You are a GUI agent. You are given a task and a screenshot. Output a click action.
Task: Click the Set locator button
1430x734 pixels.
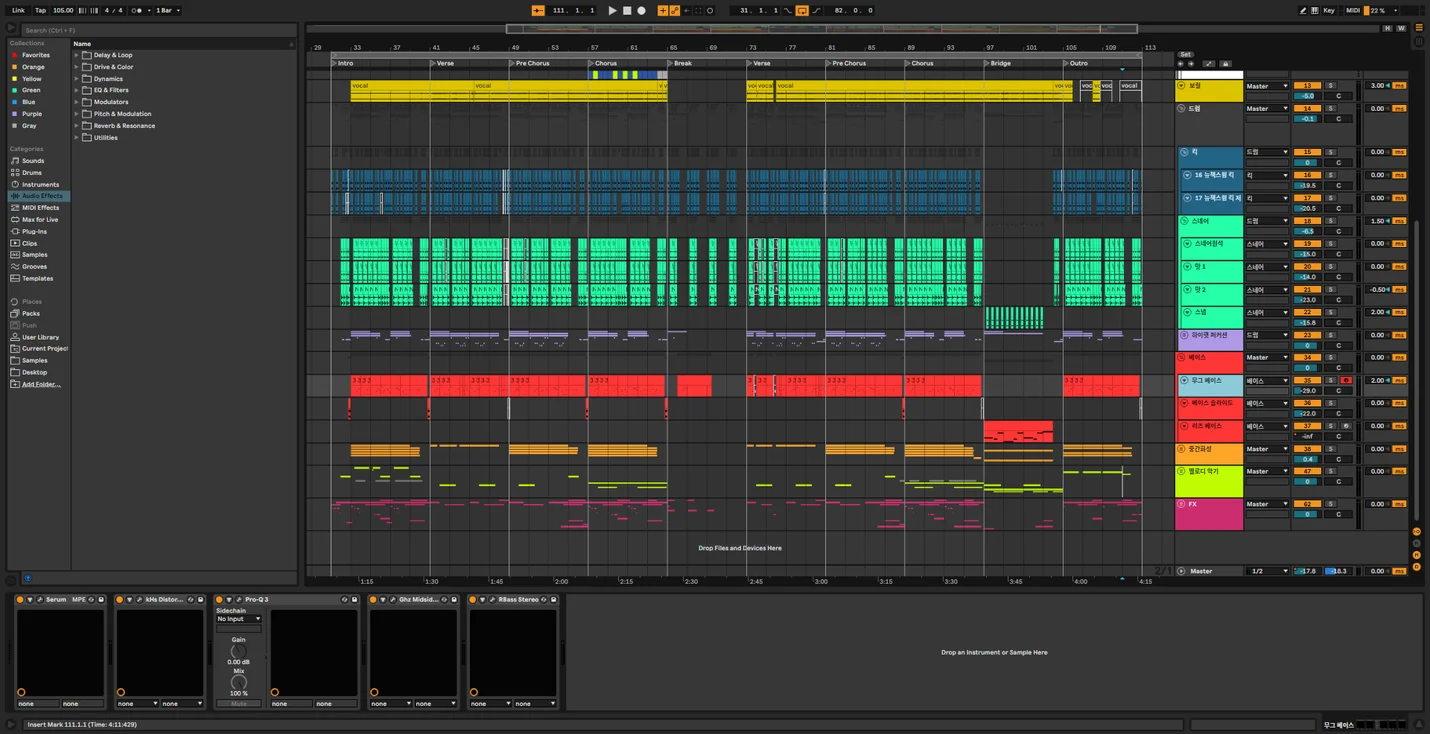tap(1185, 54)
